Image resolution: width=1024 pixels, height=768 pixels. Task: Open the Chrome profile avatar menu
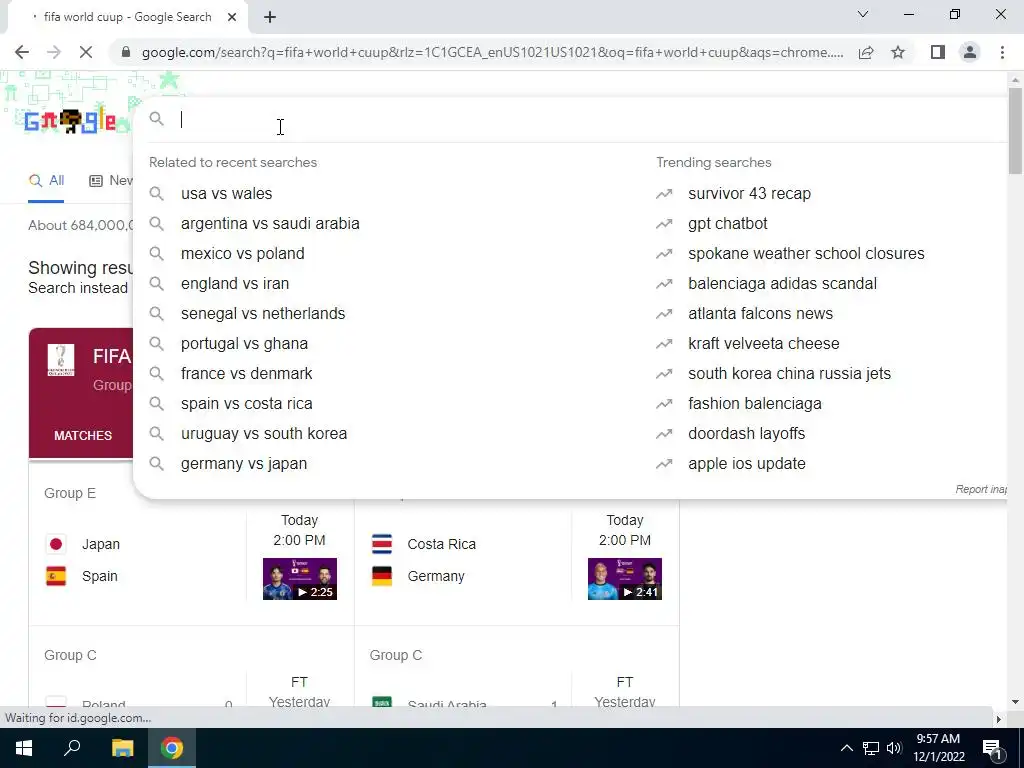pyautogui.click(x=970, y=52)
